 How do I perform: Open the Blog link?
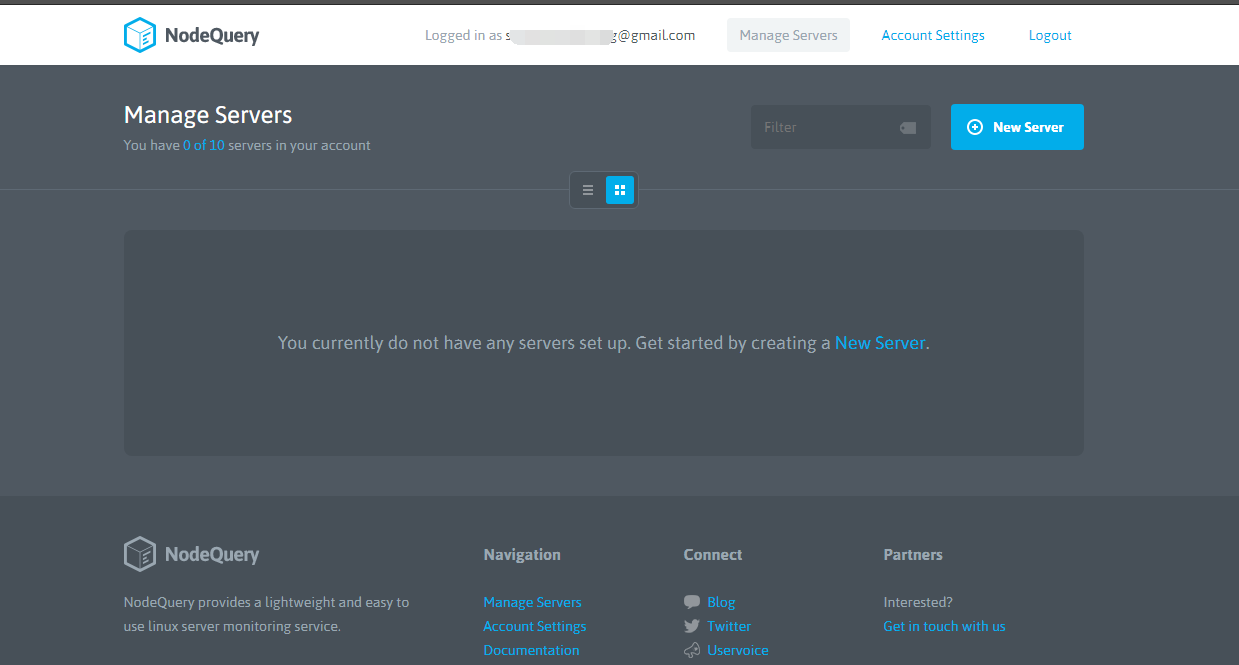point(721,602)
